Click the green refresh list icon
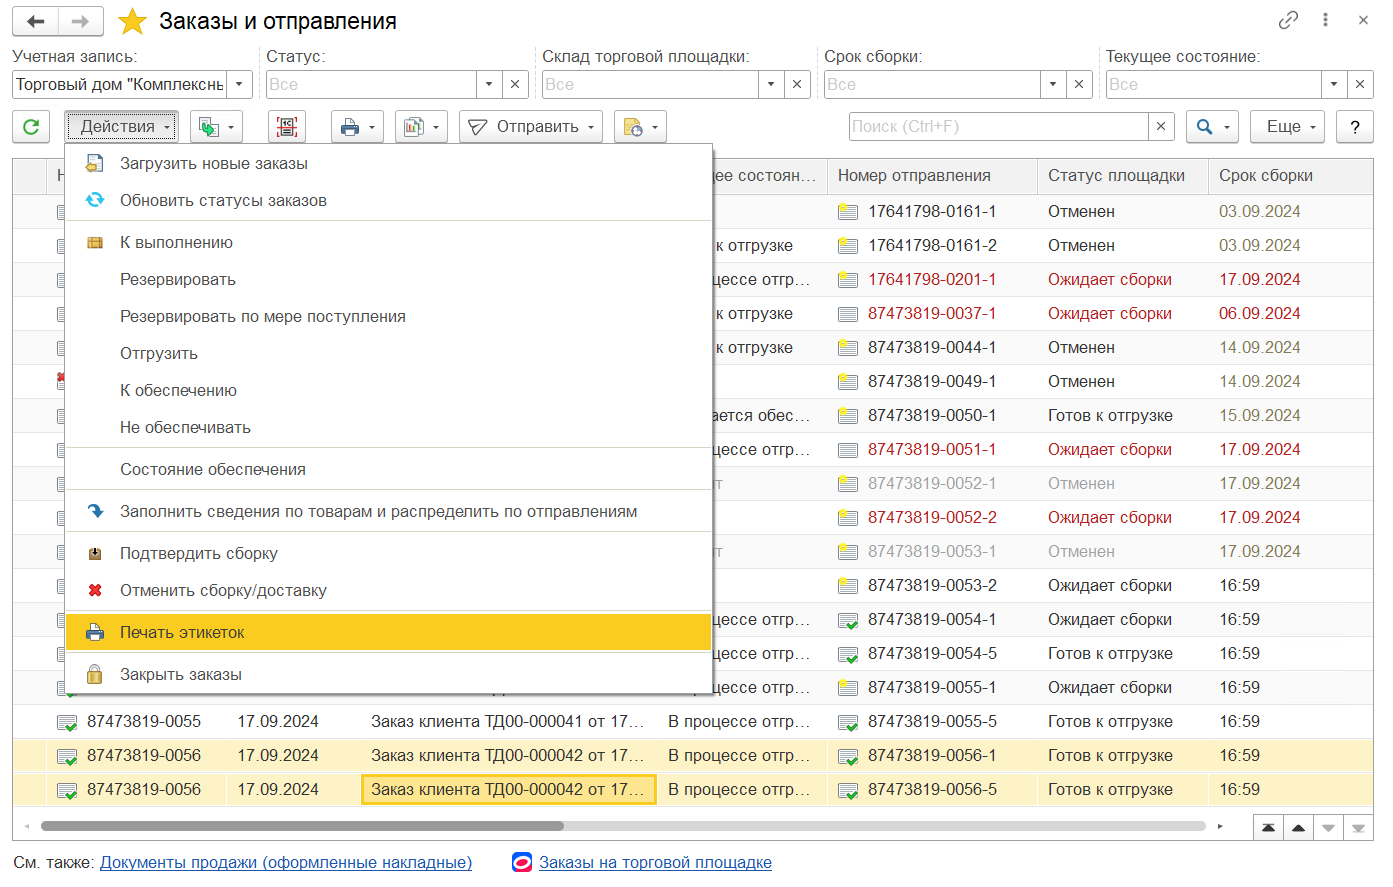The height and width of the screenshot is (887, 1393). 31,127
